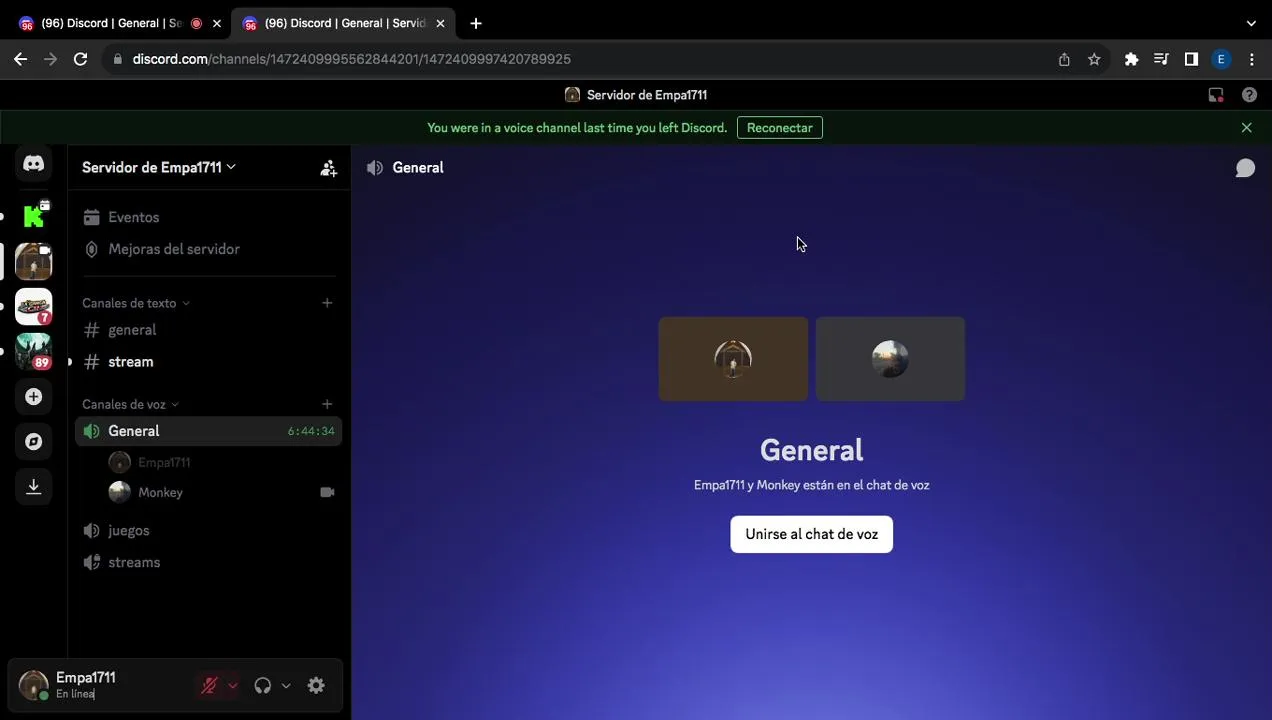Create a new voice channel plus icon
Viewport: 1272px width, 720px height.
(x=327, y=404)
